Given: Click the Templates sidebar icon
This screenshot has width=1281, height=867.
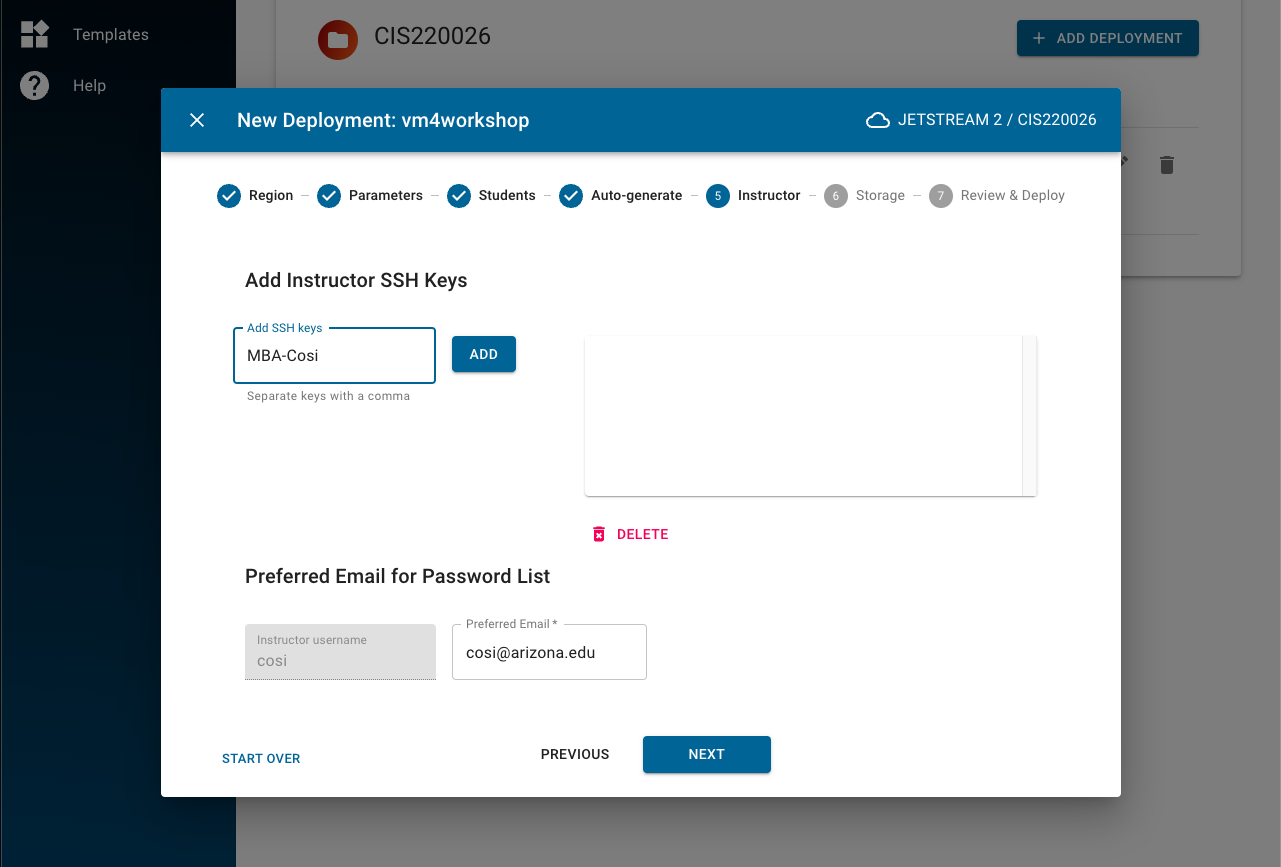Looking at the screenshot, I should point(35,34).
